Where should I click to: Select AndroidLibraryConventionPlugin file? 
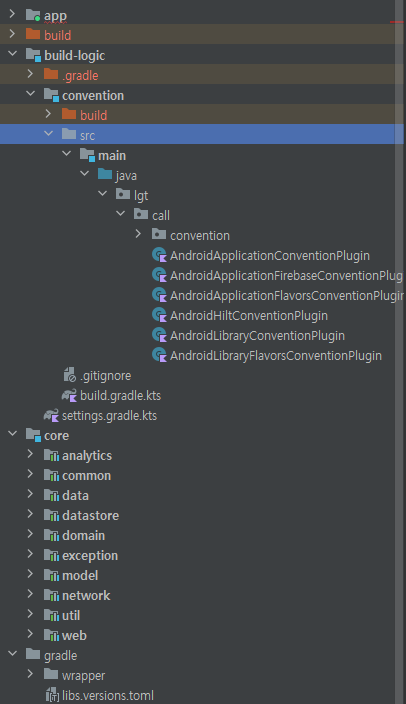[x=257, y=335]
